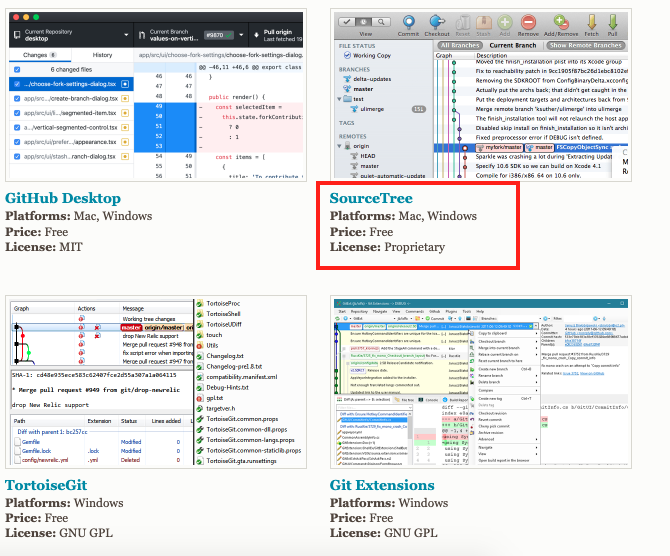The height and width of the screenshot is (556, 670).
Task: Uncheck the stash ranch-dialog.tsx file checkbox
Action: [x=17, y=156]
